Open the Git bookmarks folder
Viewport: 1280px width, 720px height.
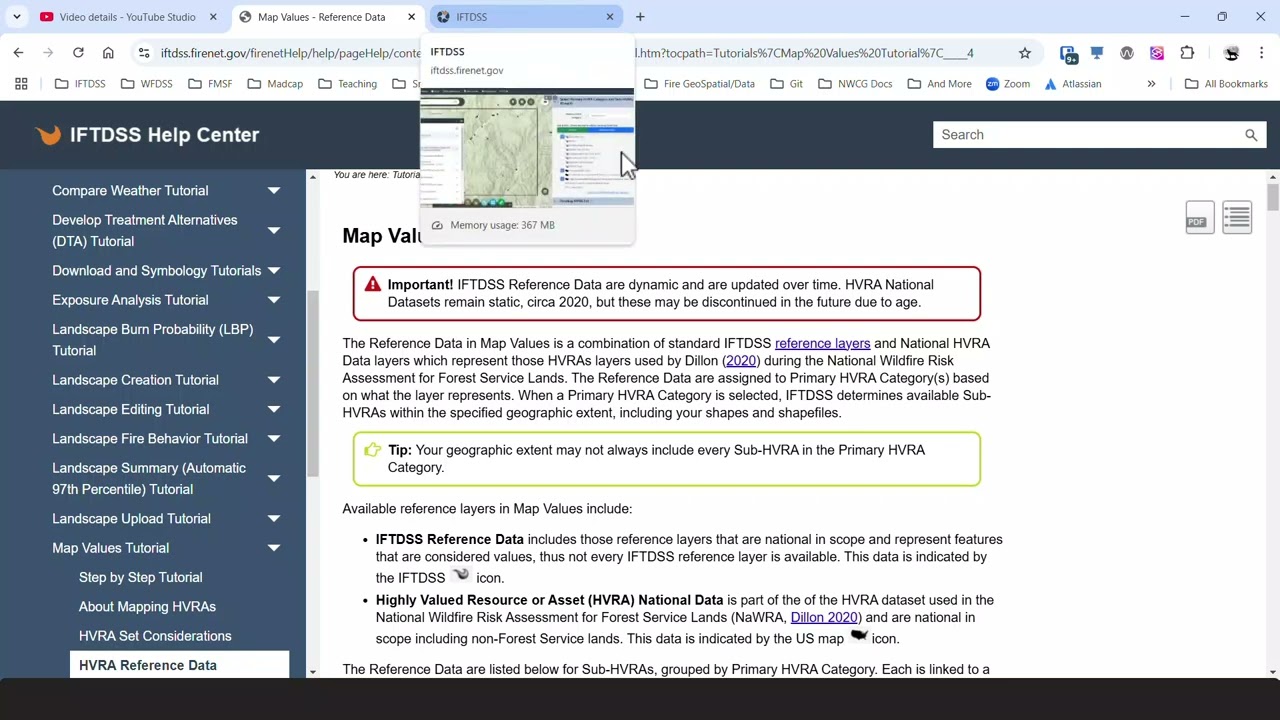pyautogui.click(x=786, y=84)
